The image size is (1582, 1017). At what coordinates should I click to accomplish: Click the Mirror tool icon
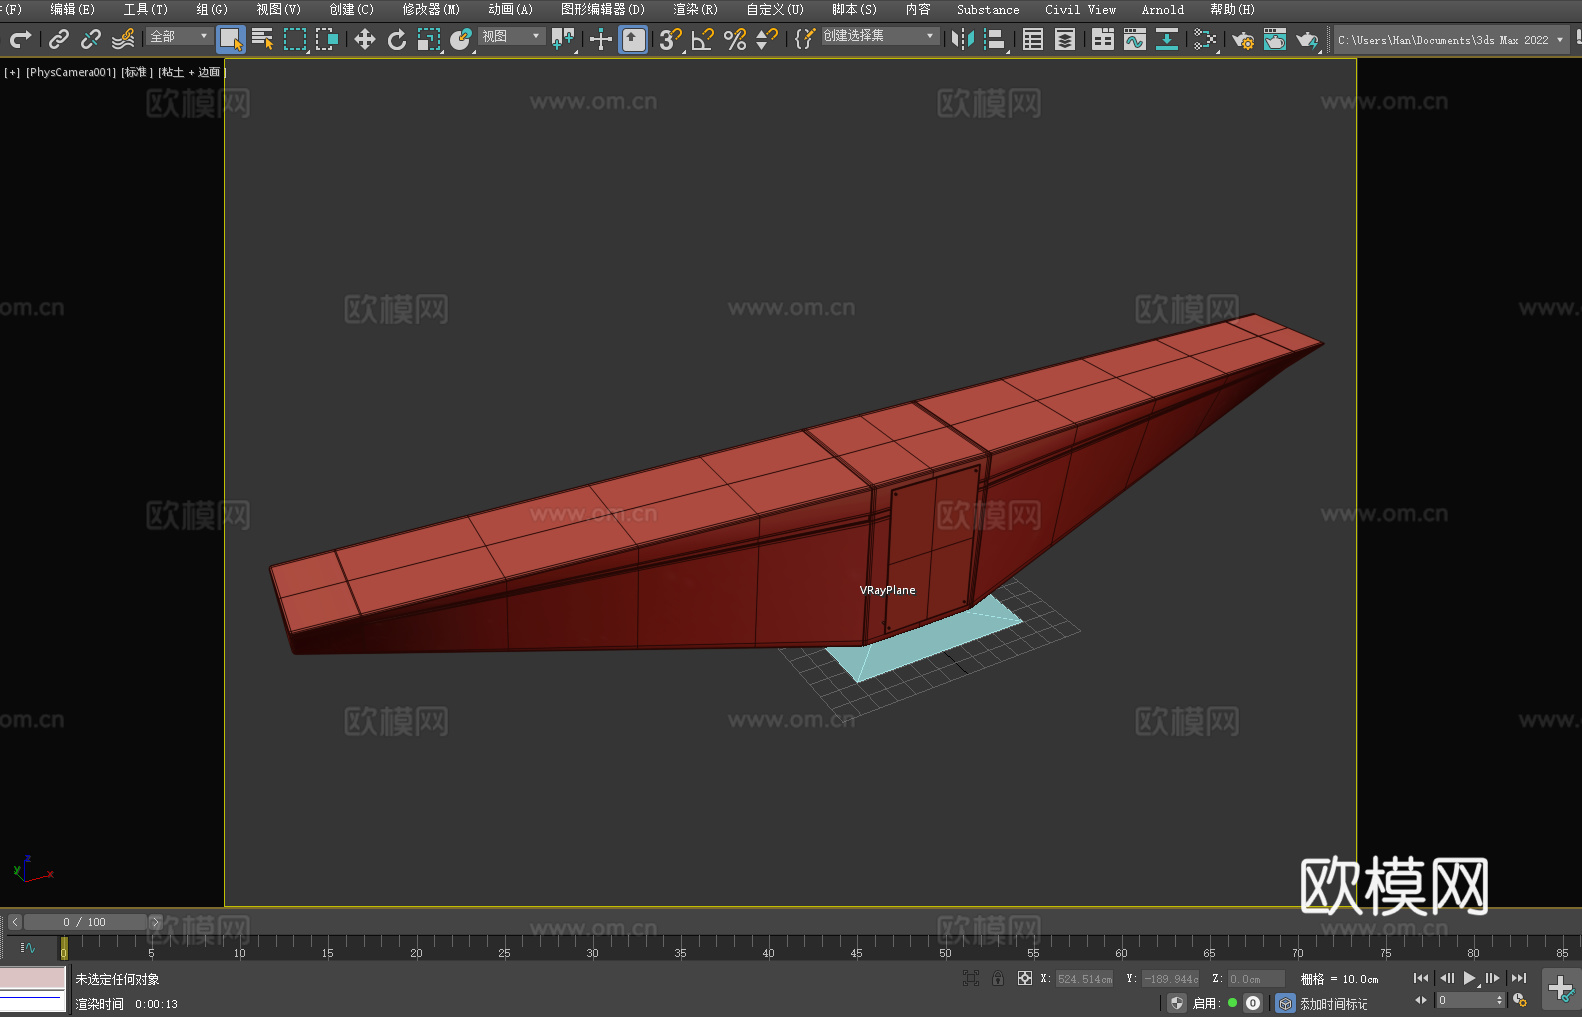pos(963,39)
